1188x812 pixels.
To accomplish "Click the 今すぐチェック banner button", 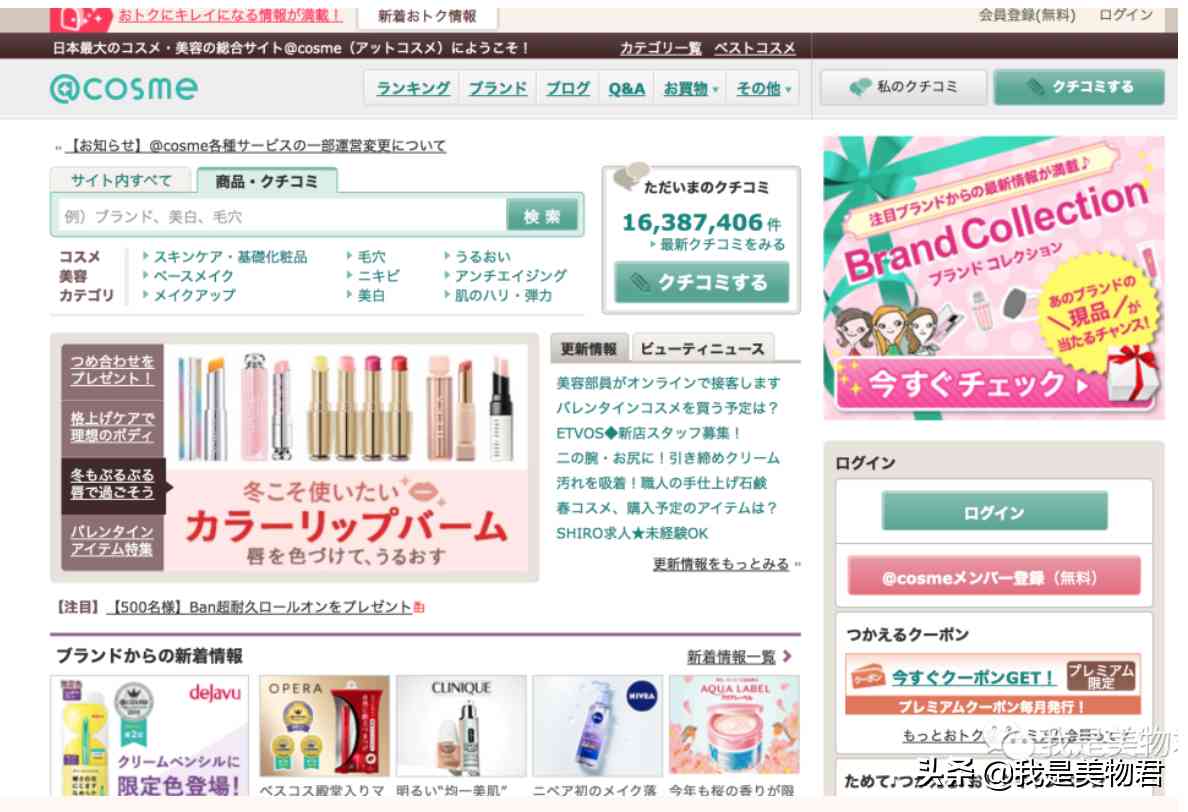I will 971,384.
